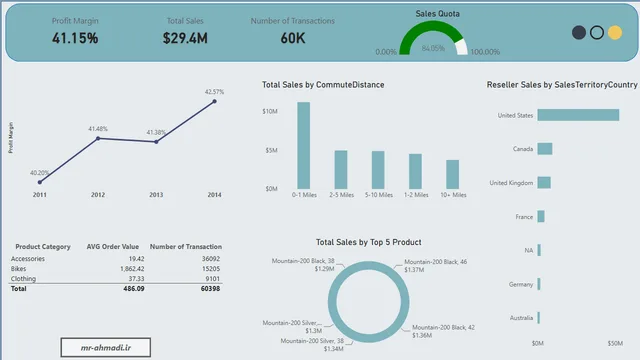Click the yellow theme circle
This screenshot has width=640, height=360.
click(615, 33)
